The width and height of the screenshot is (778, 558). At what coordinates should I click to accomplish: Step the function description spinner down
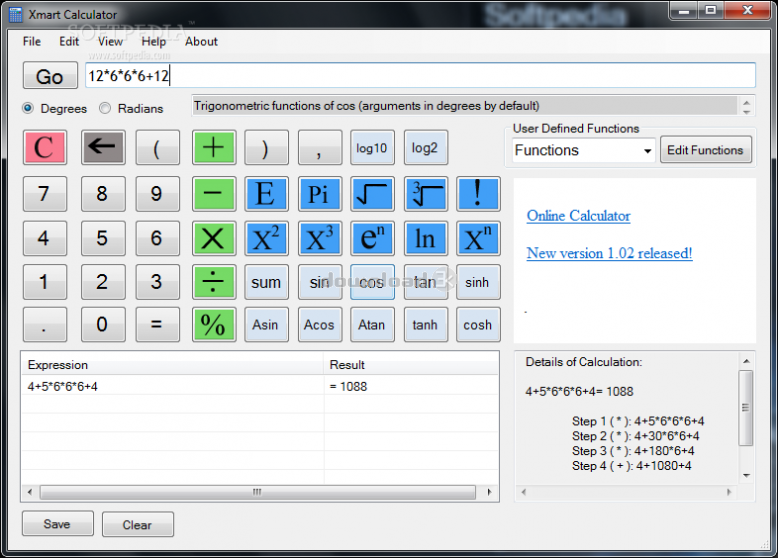click(x=746, y=112)
